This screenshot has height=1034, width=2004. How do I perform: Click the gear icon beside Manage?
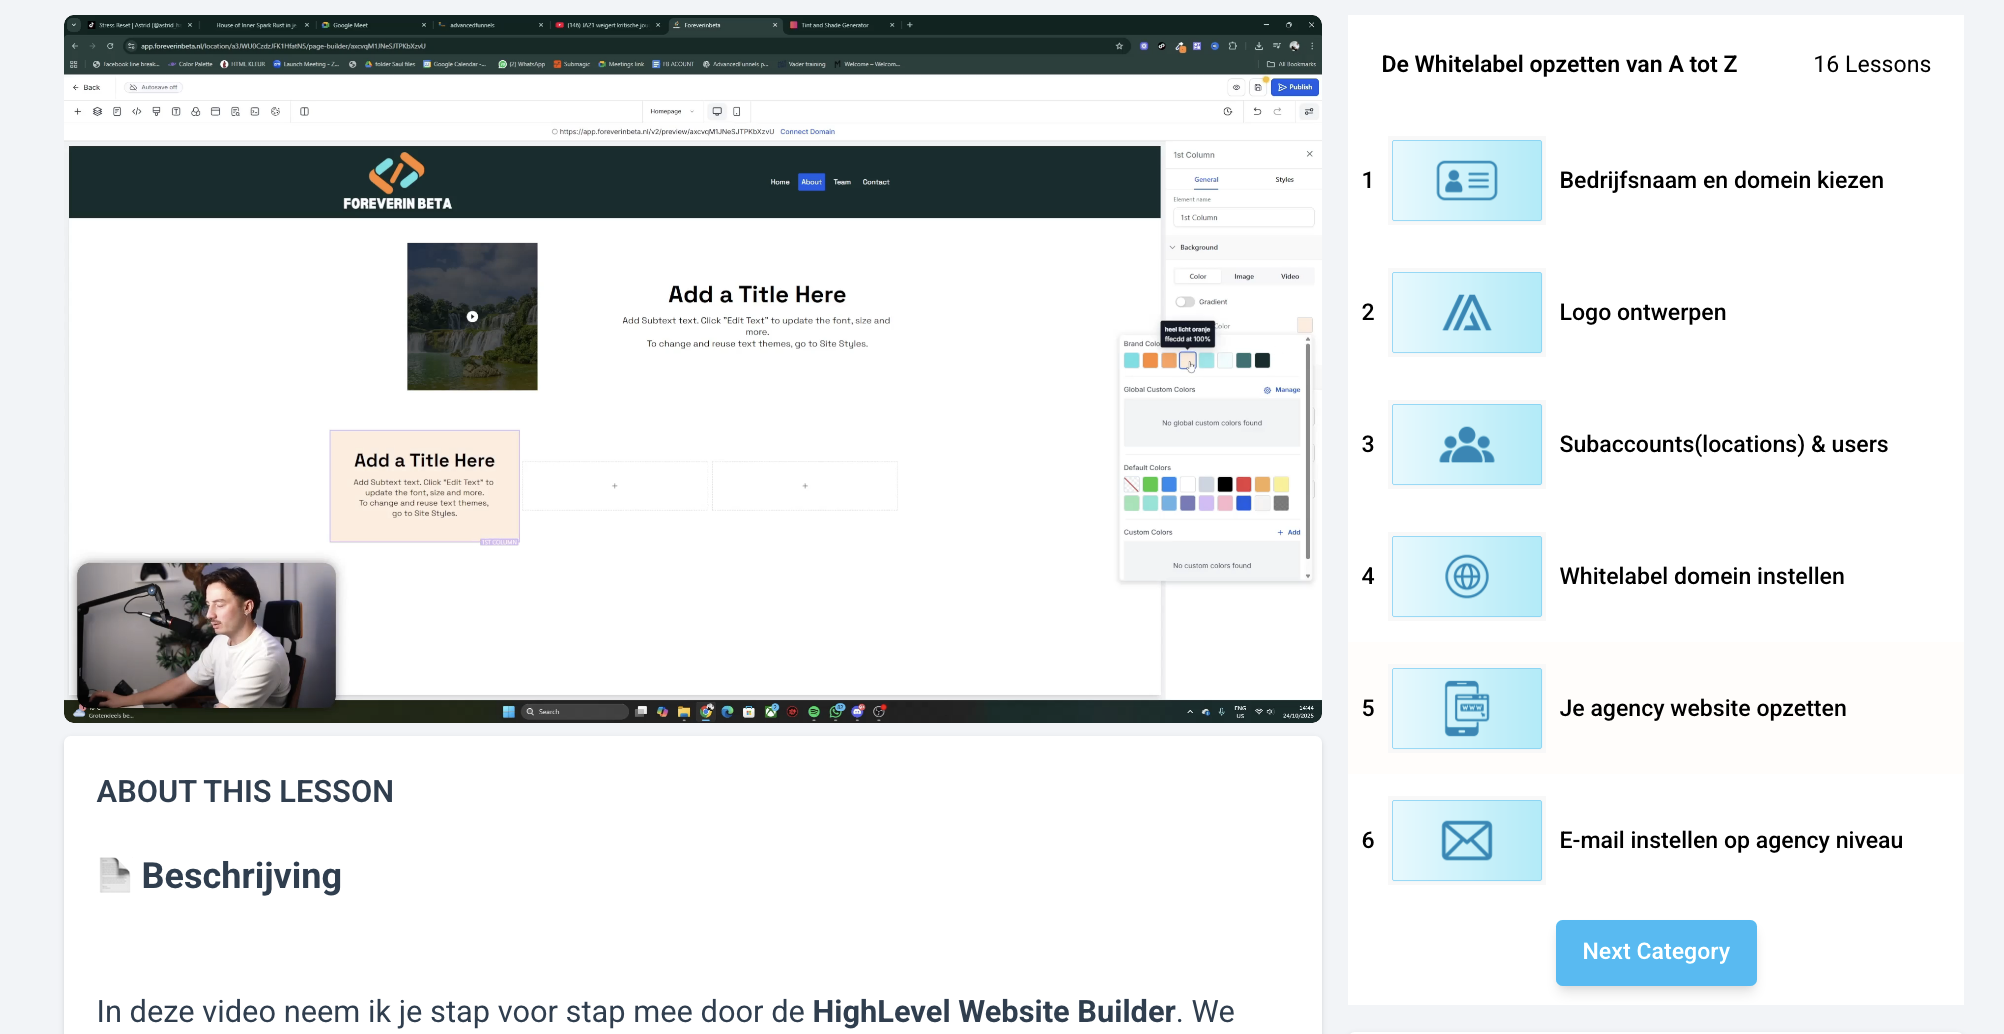coord(1267,390)
